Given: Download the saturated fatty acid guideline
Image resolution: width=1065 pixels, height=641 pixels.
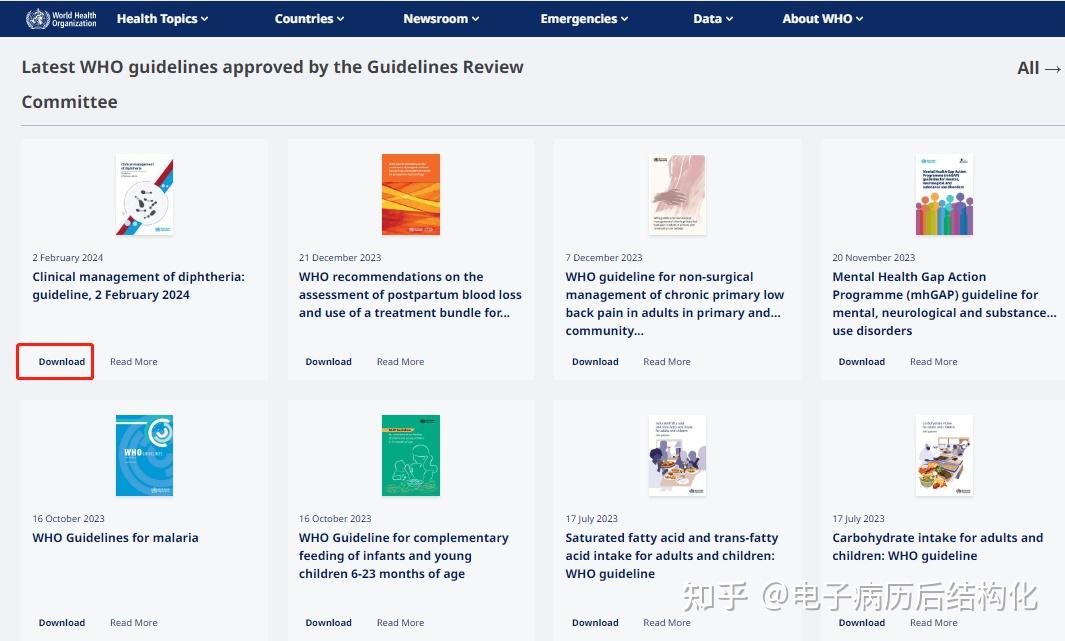Looking at the screenshot, I should 595,623.
